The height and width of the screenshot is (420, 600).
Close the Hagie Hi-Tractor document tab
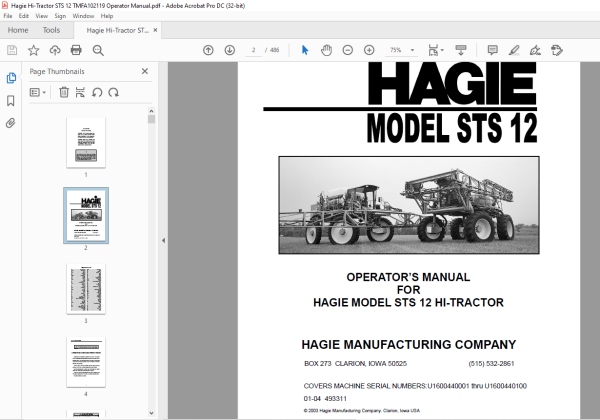[x=155, y=30]
